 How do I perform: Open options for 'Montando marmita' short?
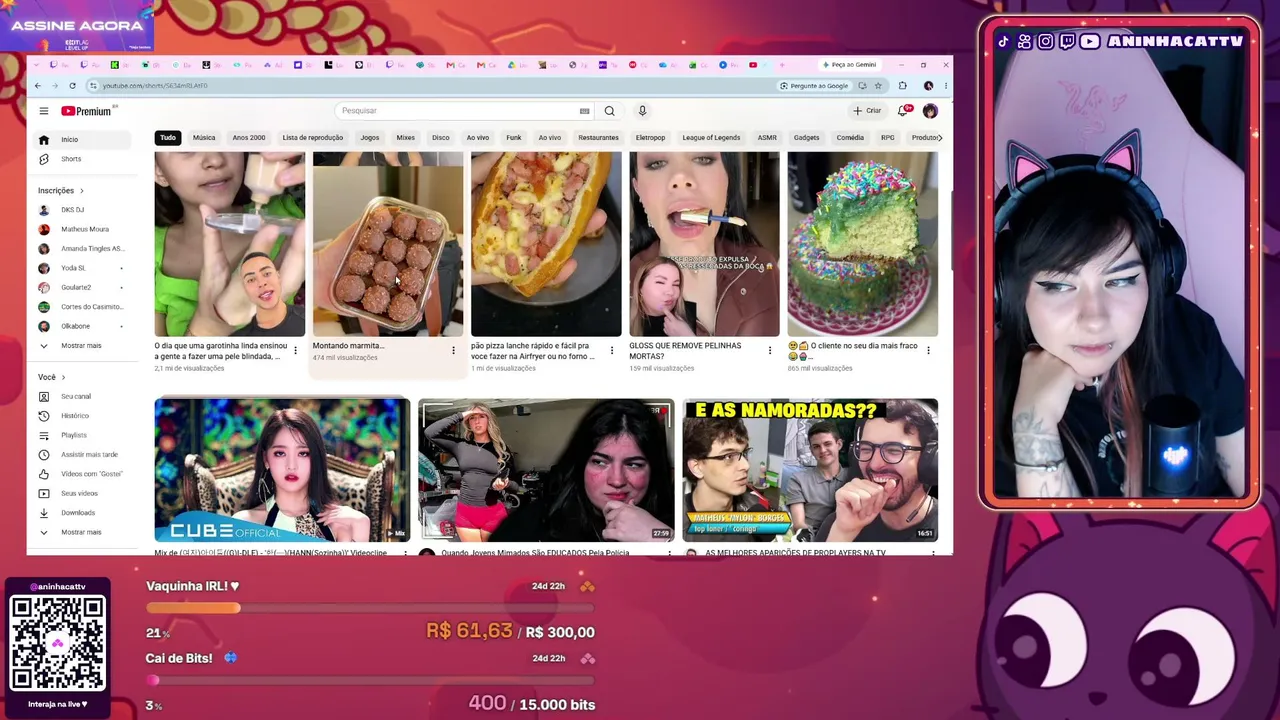(453, 350)
